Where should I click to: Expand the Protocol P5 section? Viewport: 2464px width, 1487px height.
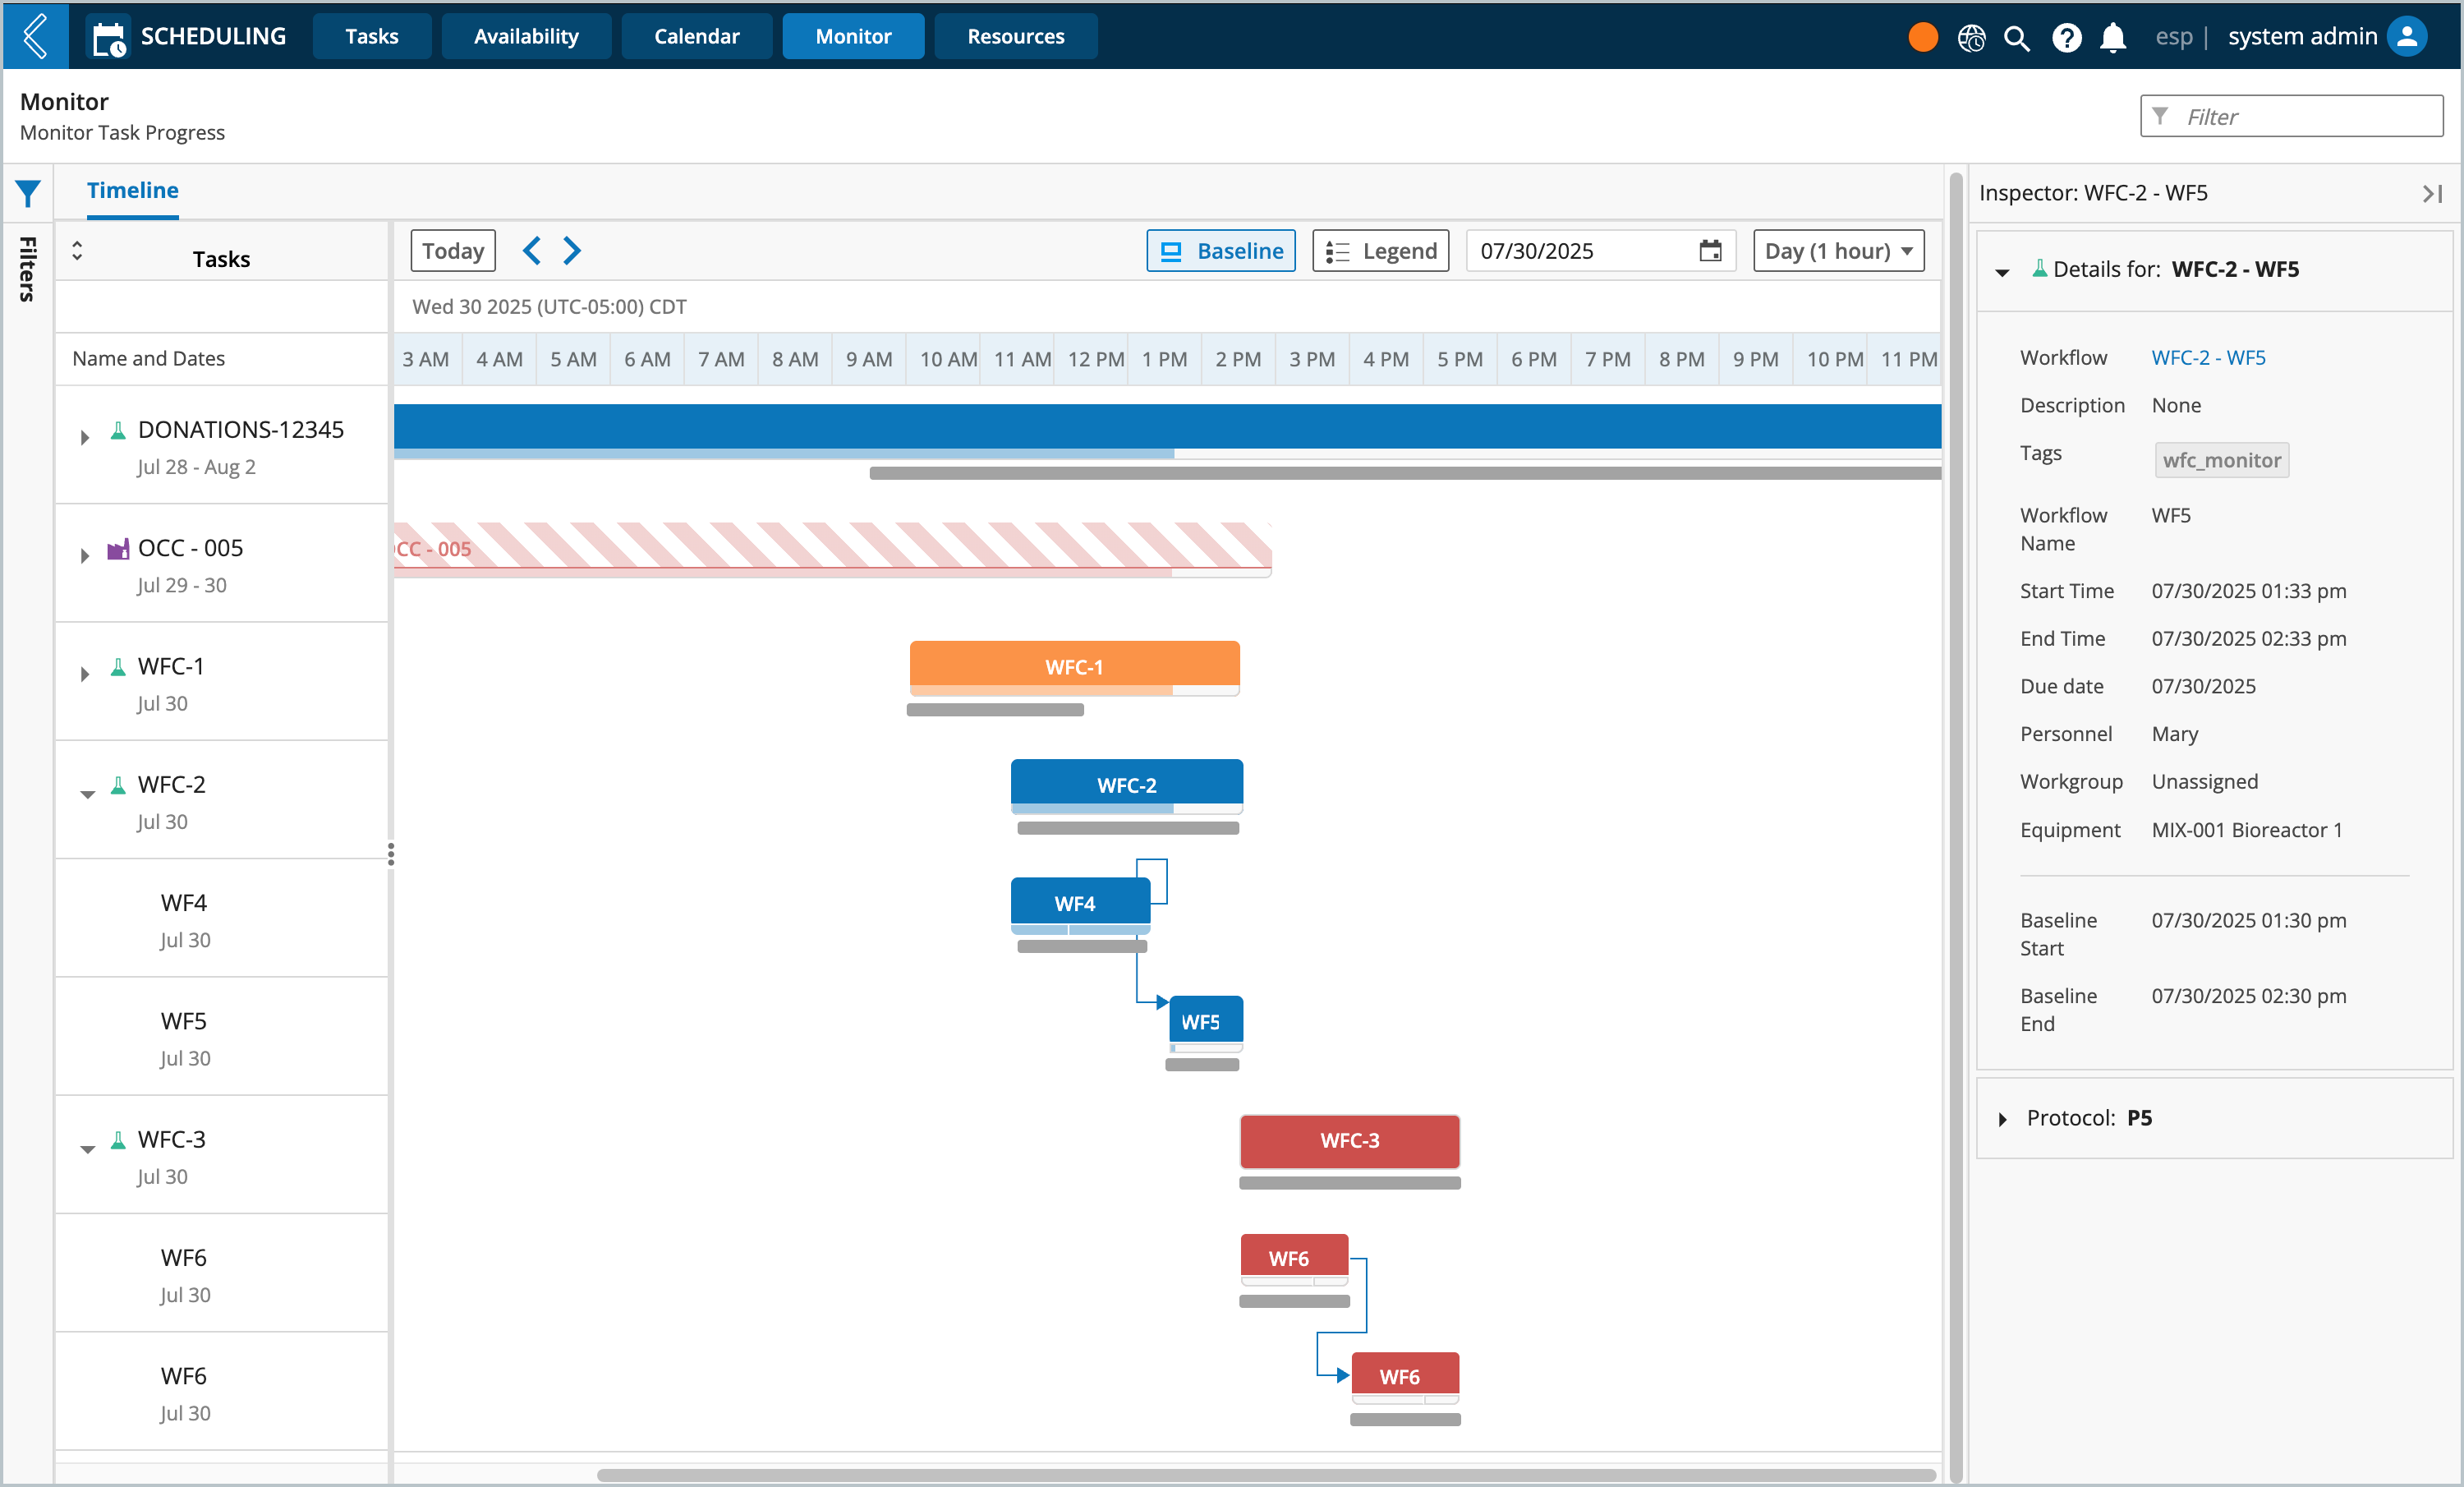(x=2002, y=1119)
